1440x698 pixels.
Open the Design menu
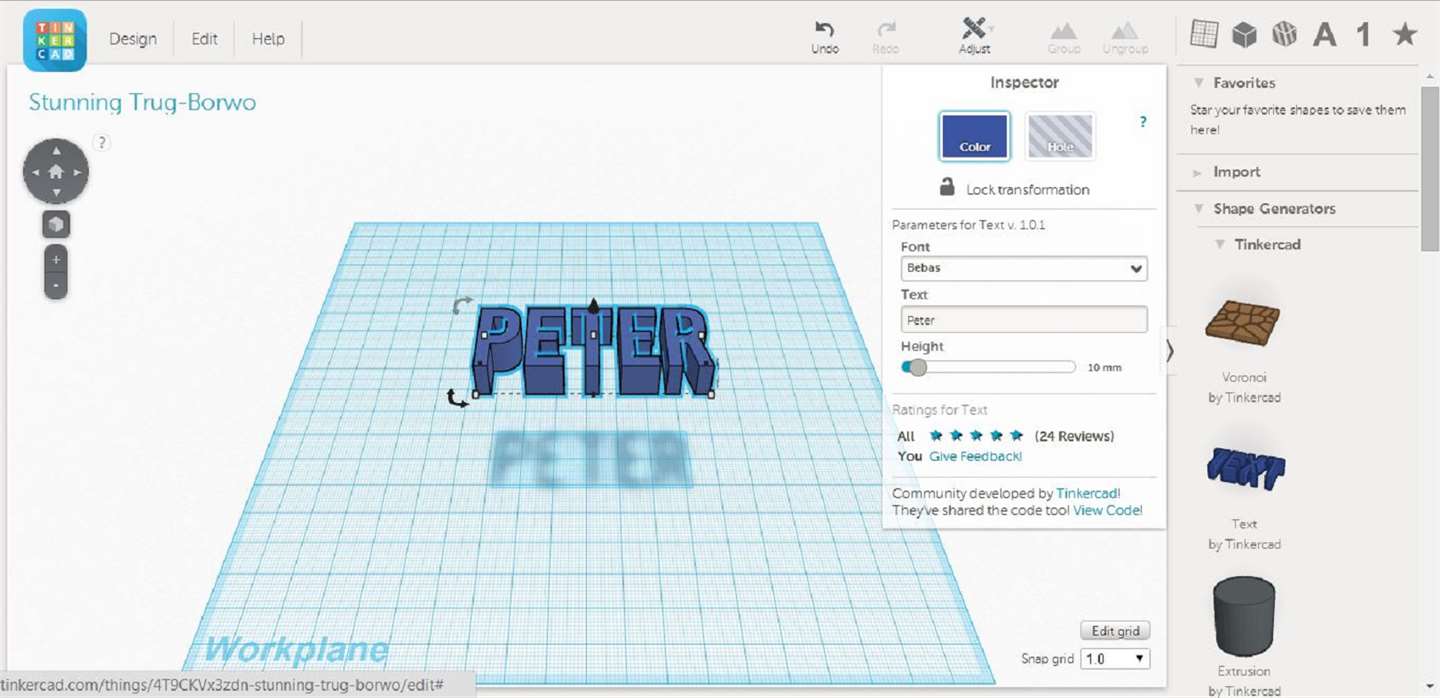[133, 39]
